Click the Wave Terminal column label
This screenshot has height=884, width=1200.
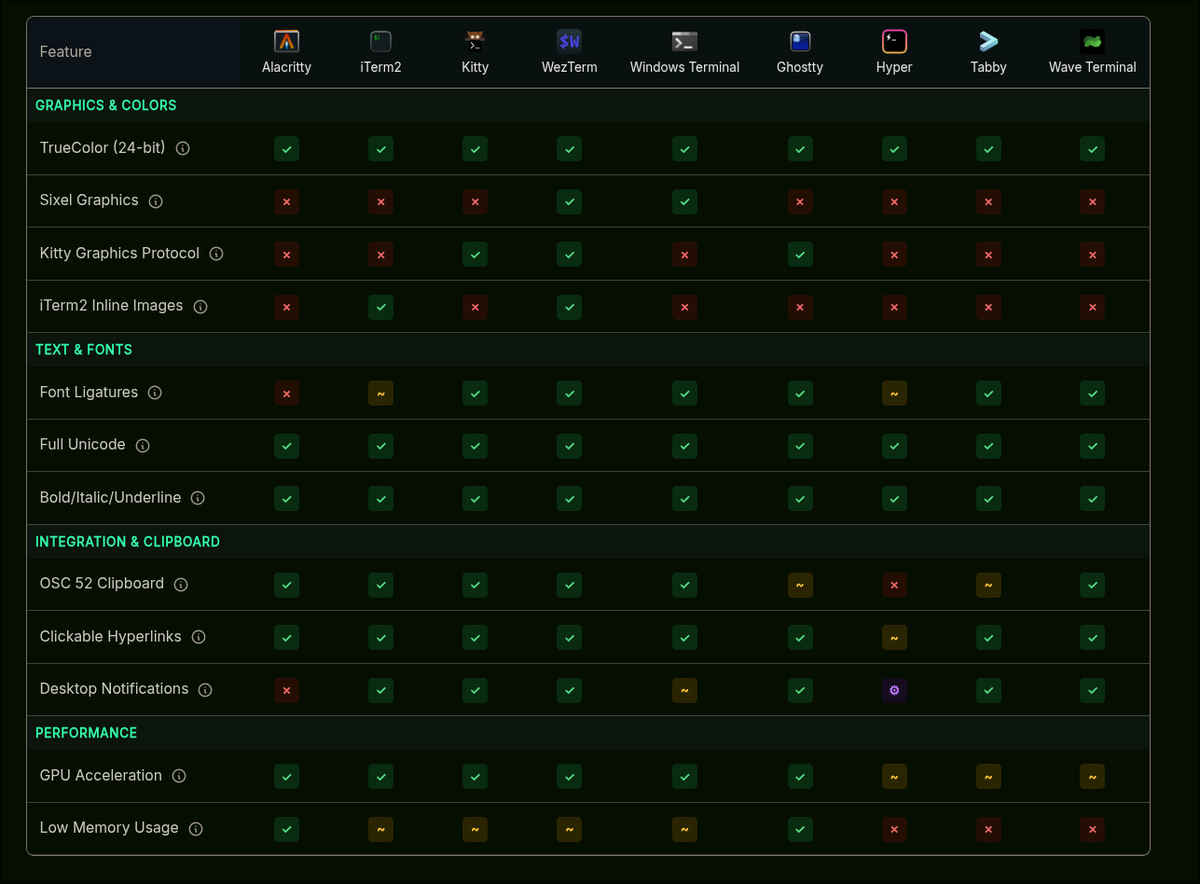point(1092,67)
